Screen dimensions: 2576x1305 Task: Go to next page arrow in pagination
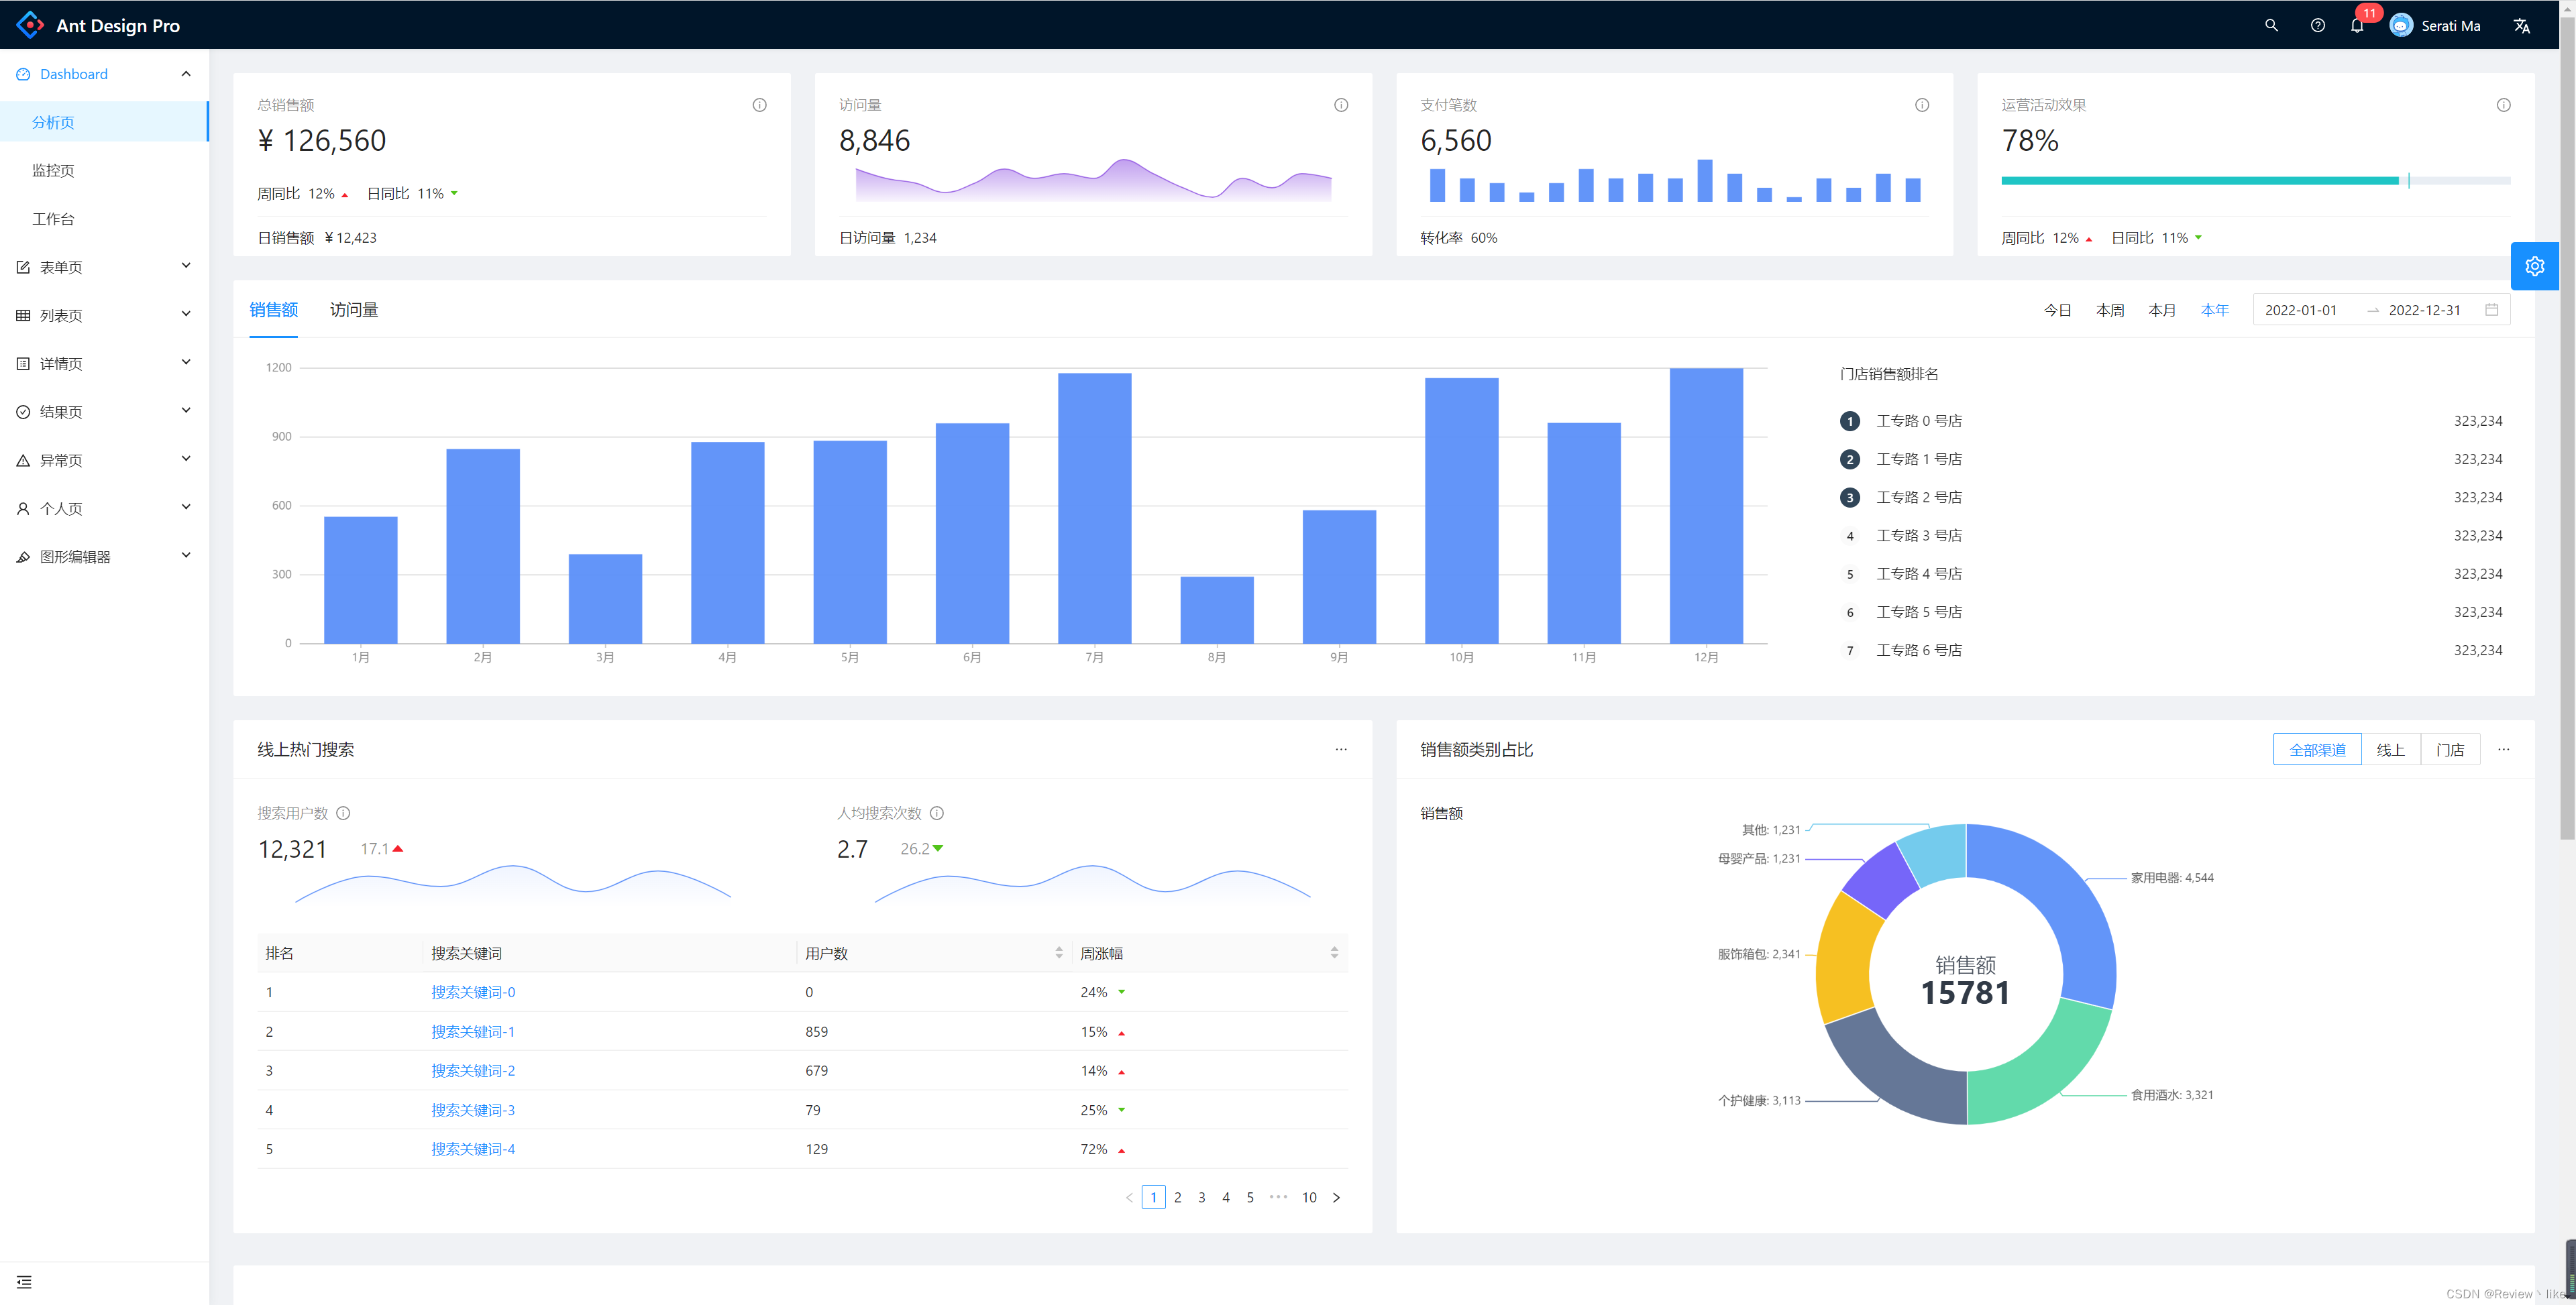point(1336,1197)
